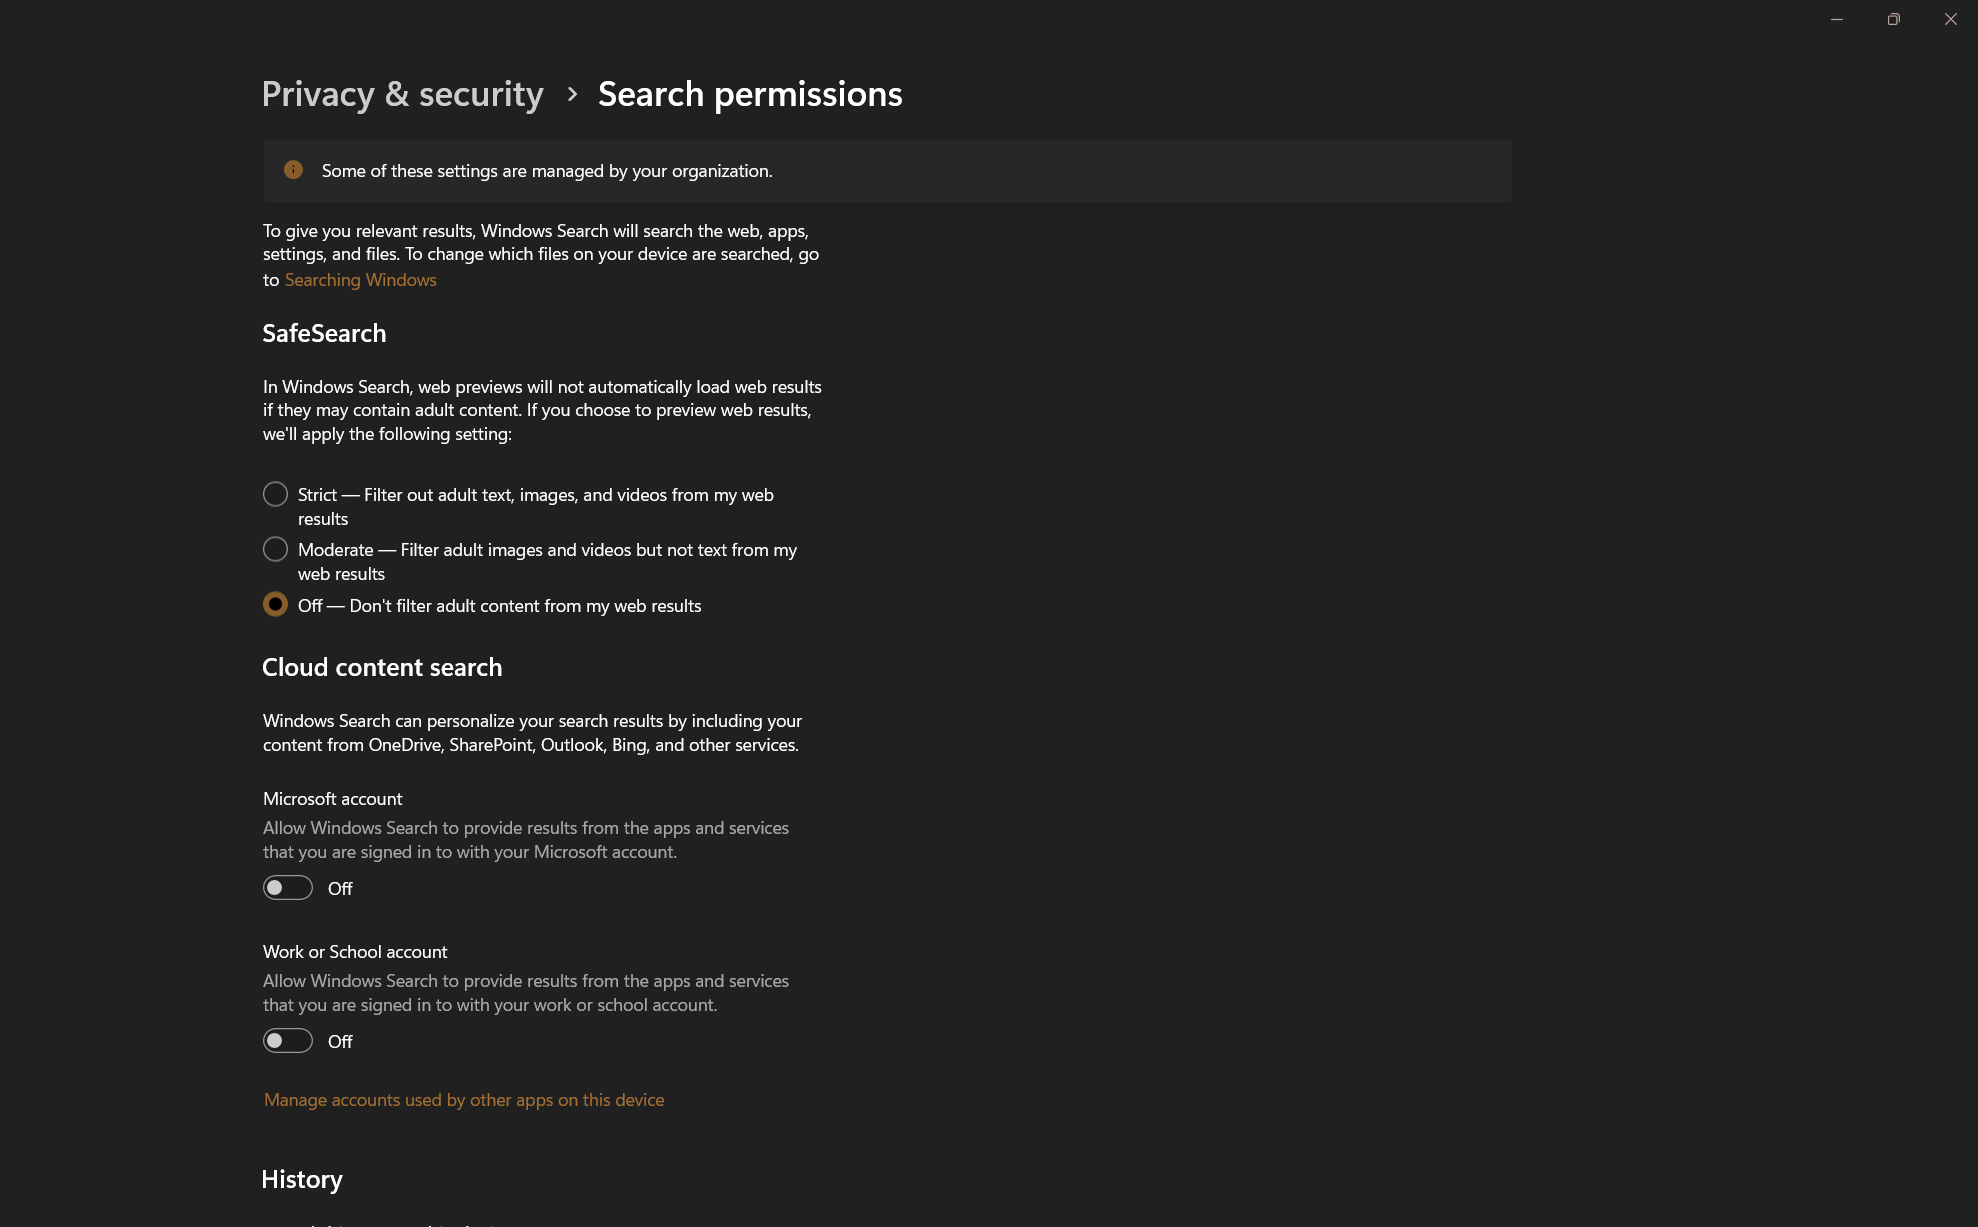Click the Search permissions page title
The width and height of the screenshot is (1978, 1227).
(750, 94)
